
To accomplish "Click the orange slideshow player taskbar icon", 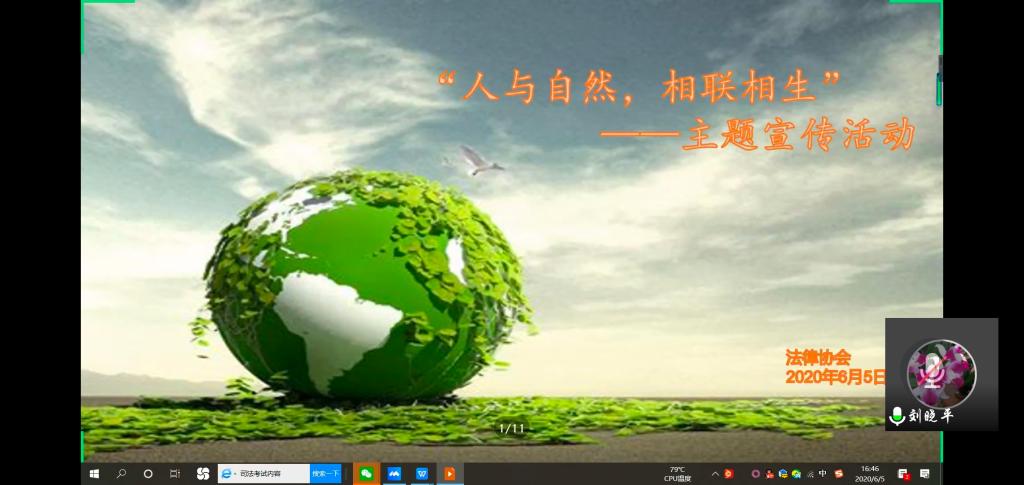I will (449, 473).
